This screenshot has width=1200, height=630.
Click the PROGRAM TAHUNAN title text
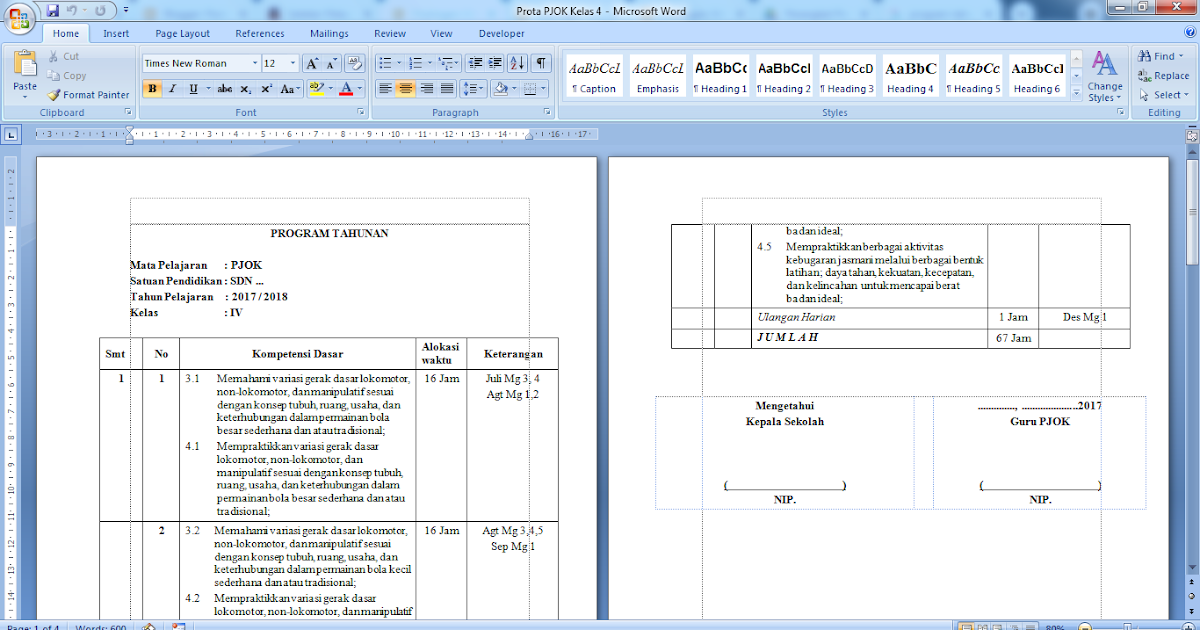[x=329, y=233]
